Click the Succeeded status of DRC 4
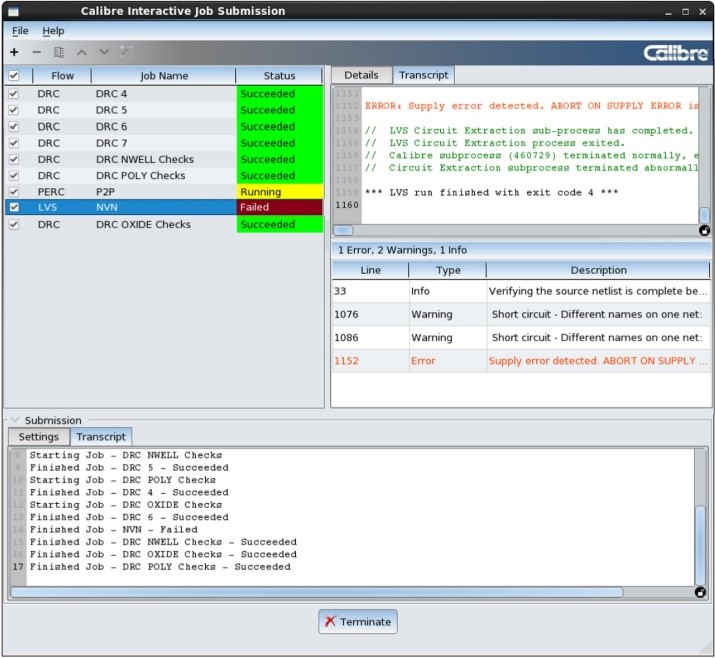The height and width of the screenshot is (658, 715). click(280, 93)
